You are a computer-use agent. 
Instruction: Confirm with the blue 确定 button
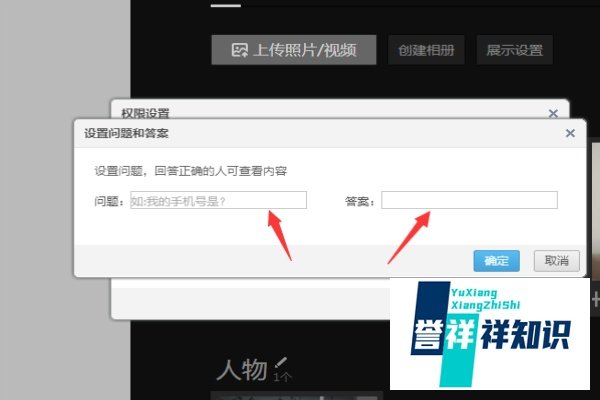pos(496,261)
